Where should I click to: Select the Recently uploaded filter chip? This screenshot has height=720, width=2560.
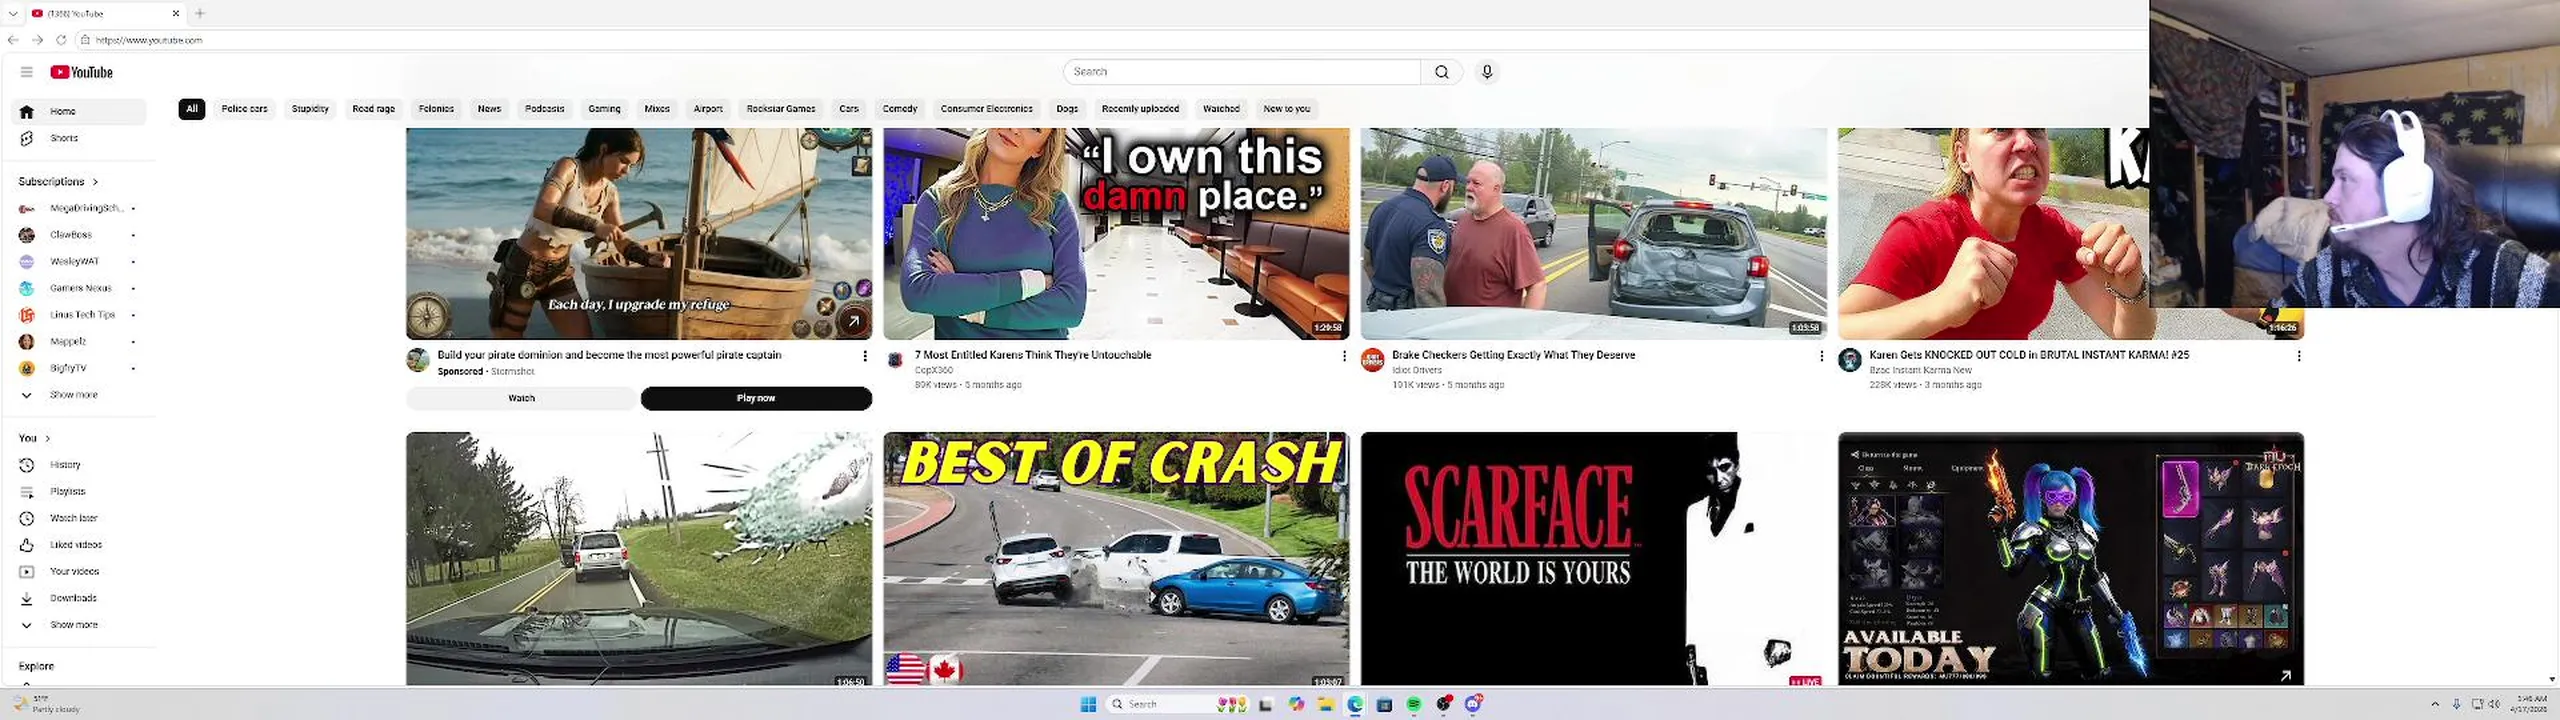[x=1140, y=109]
